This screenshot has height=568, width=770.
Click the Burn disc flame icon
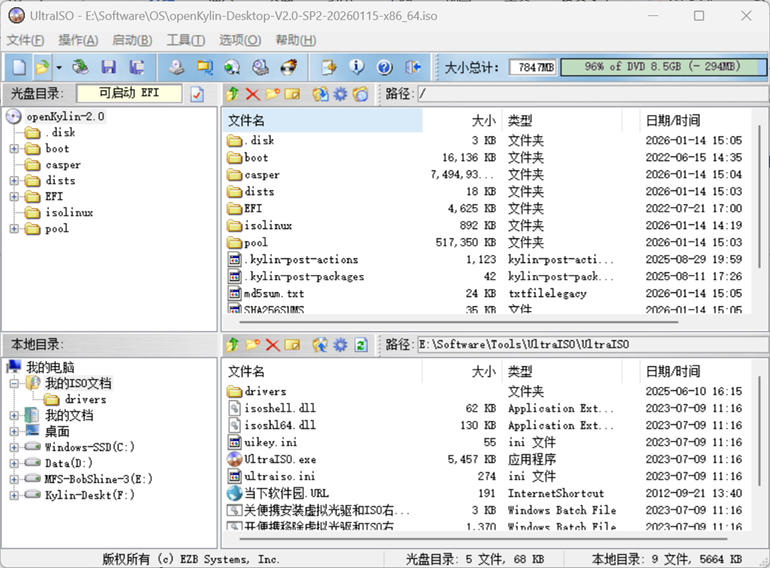[289, 67]
